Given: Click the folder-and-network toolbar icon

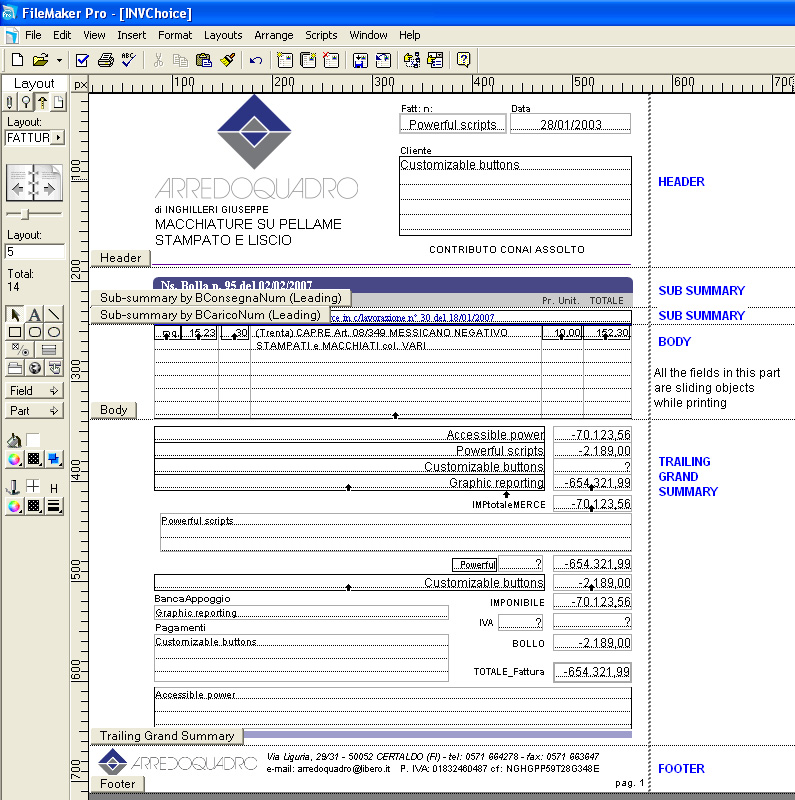Looking at the screenshot, I should [412, 60].
